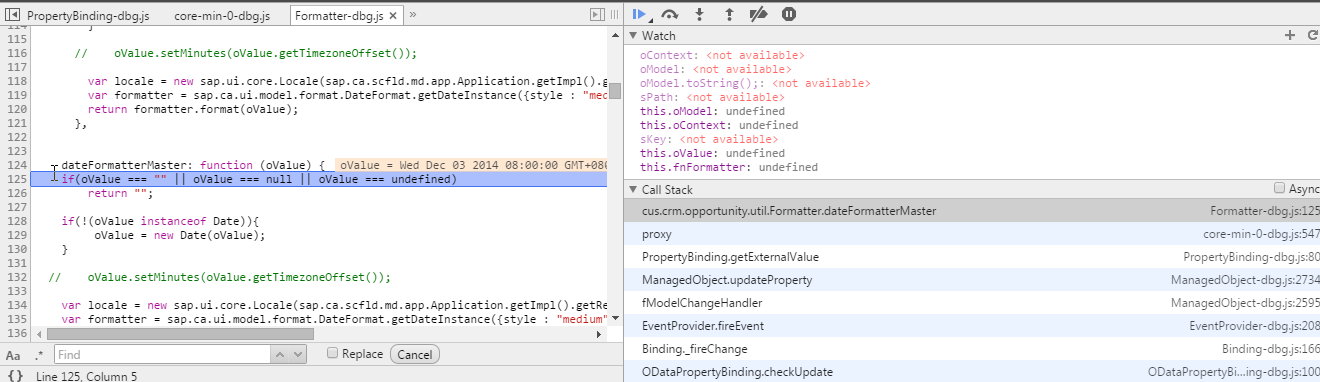Click horizontal scrollbar right arrow

pyautogui.click(x=600, y=334)
